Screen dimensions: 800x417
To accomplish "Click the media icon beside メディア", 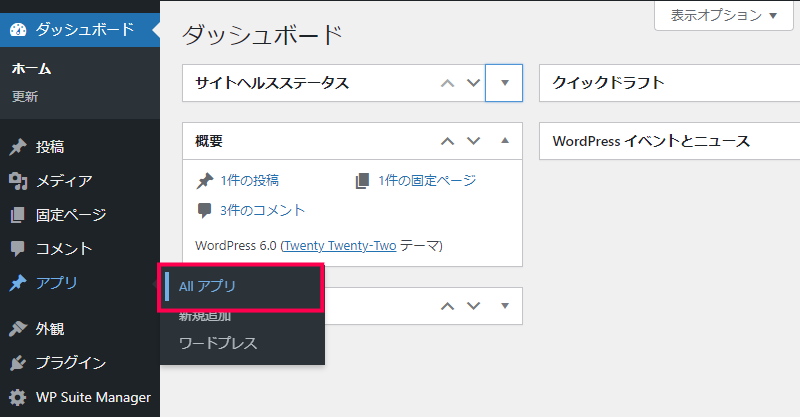I will pos(18,181).
